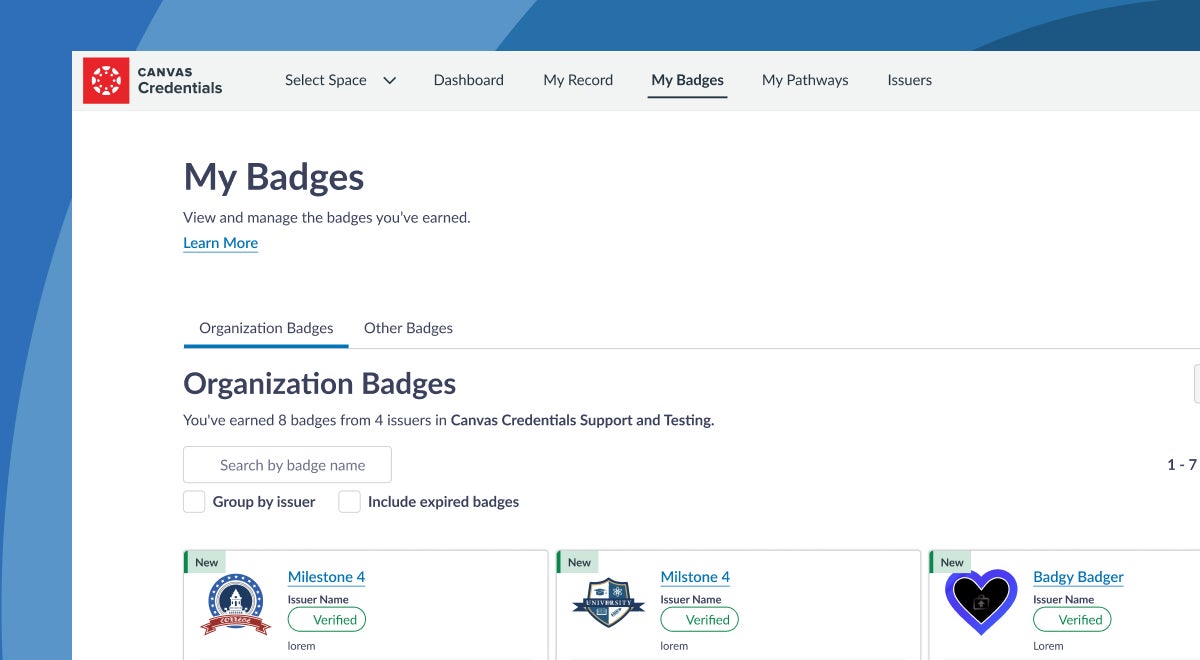Viewport: 1200px width, 660px height.
Task: Open the Badgy Badger badge link
Action: pos(1078,577)
